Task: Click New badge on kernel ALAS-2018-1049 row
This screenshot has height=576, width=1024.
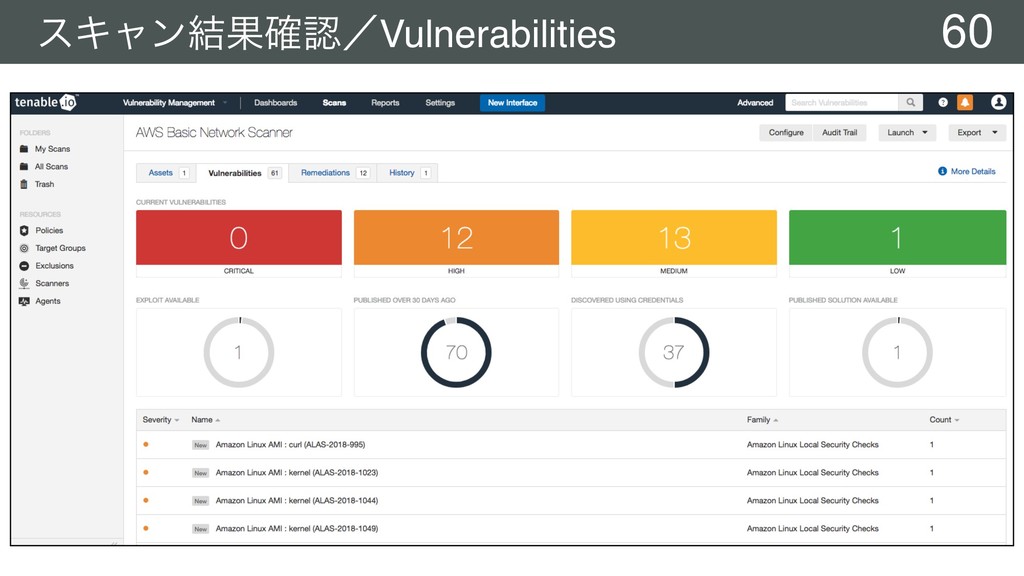Action: pos(200,529)
